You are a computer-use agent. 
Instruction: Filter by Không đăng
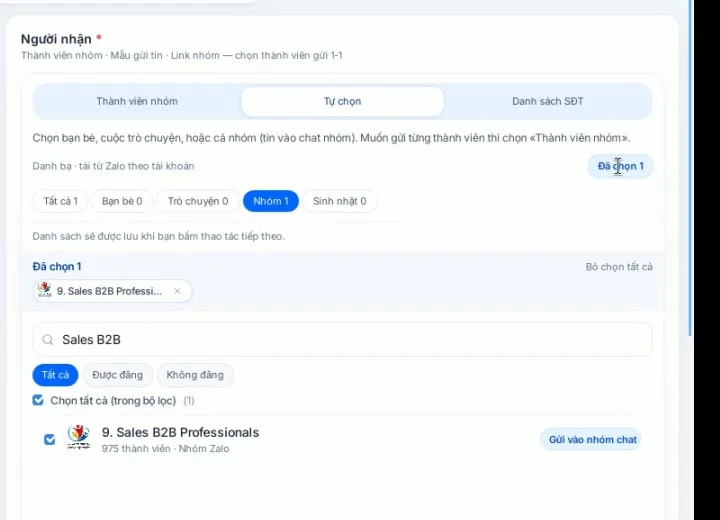click(195, 375)
